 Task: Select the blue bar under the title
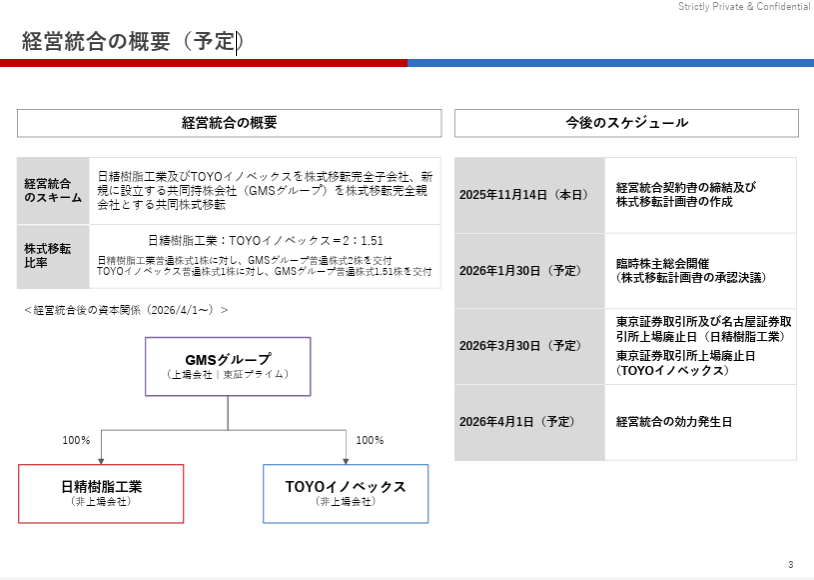610,63
